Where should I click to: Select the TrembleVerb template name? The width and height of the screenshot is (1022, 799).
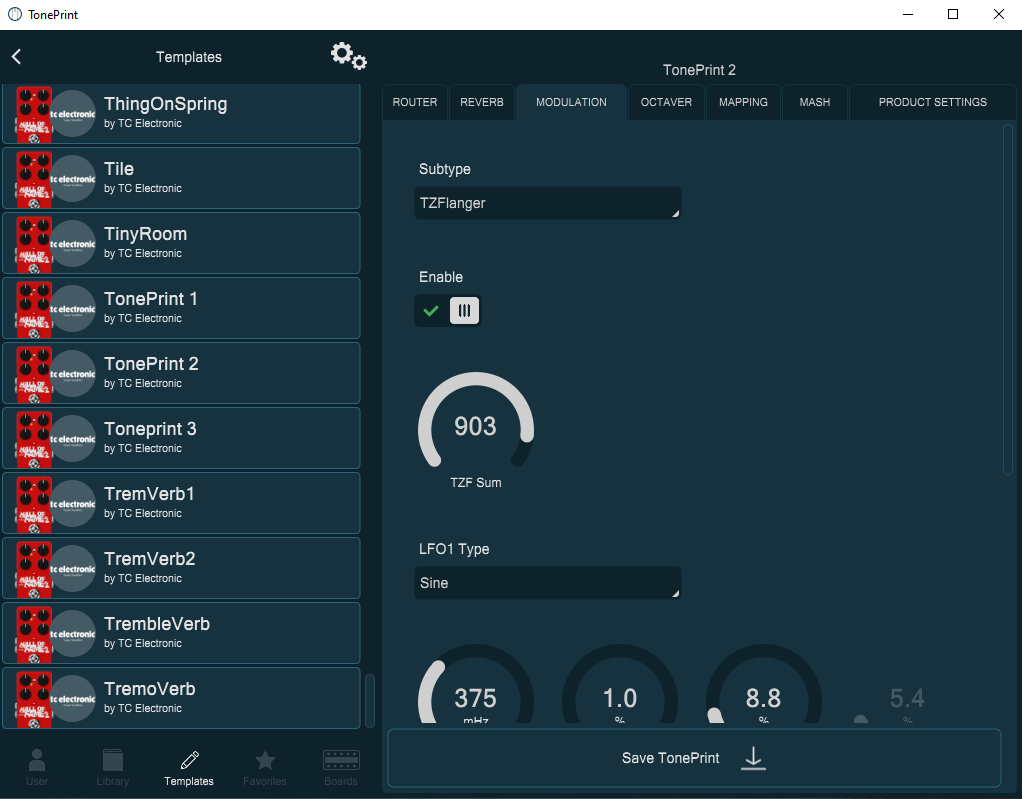157,624
